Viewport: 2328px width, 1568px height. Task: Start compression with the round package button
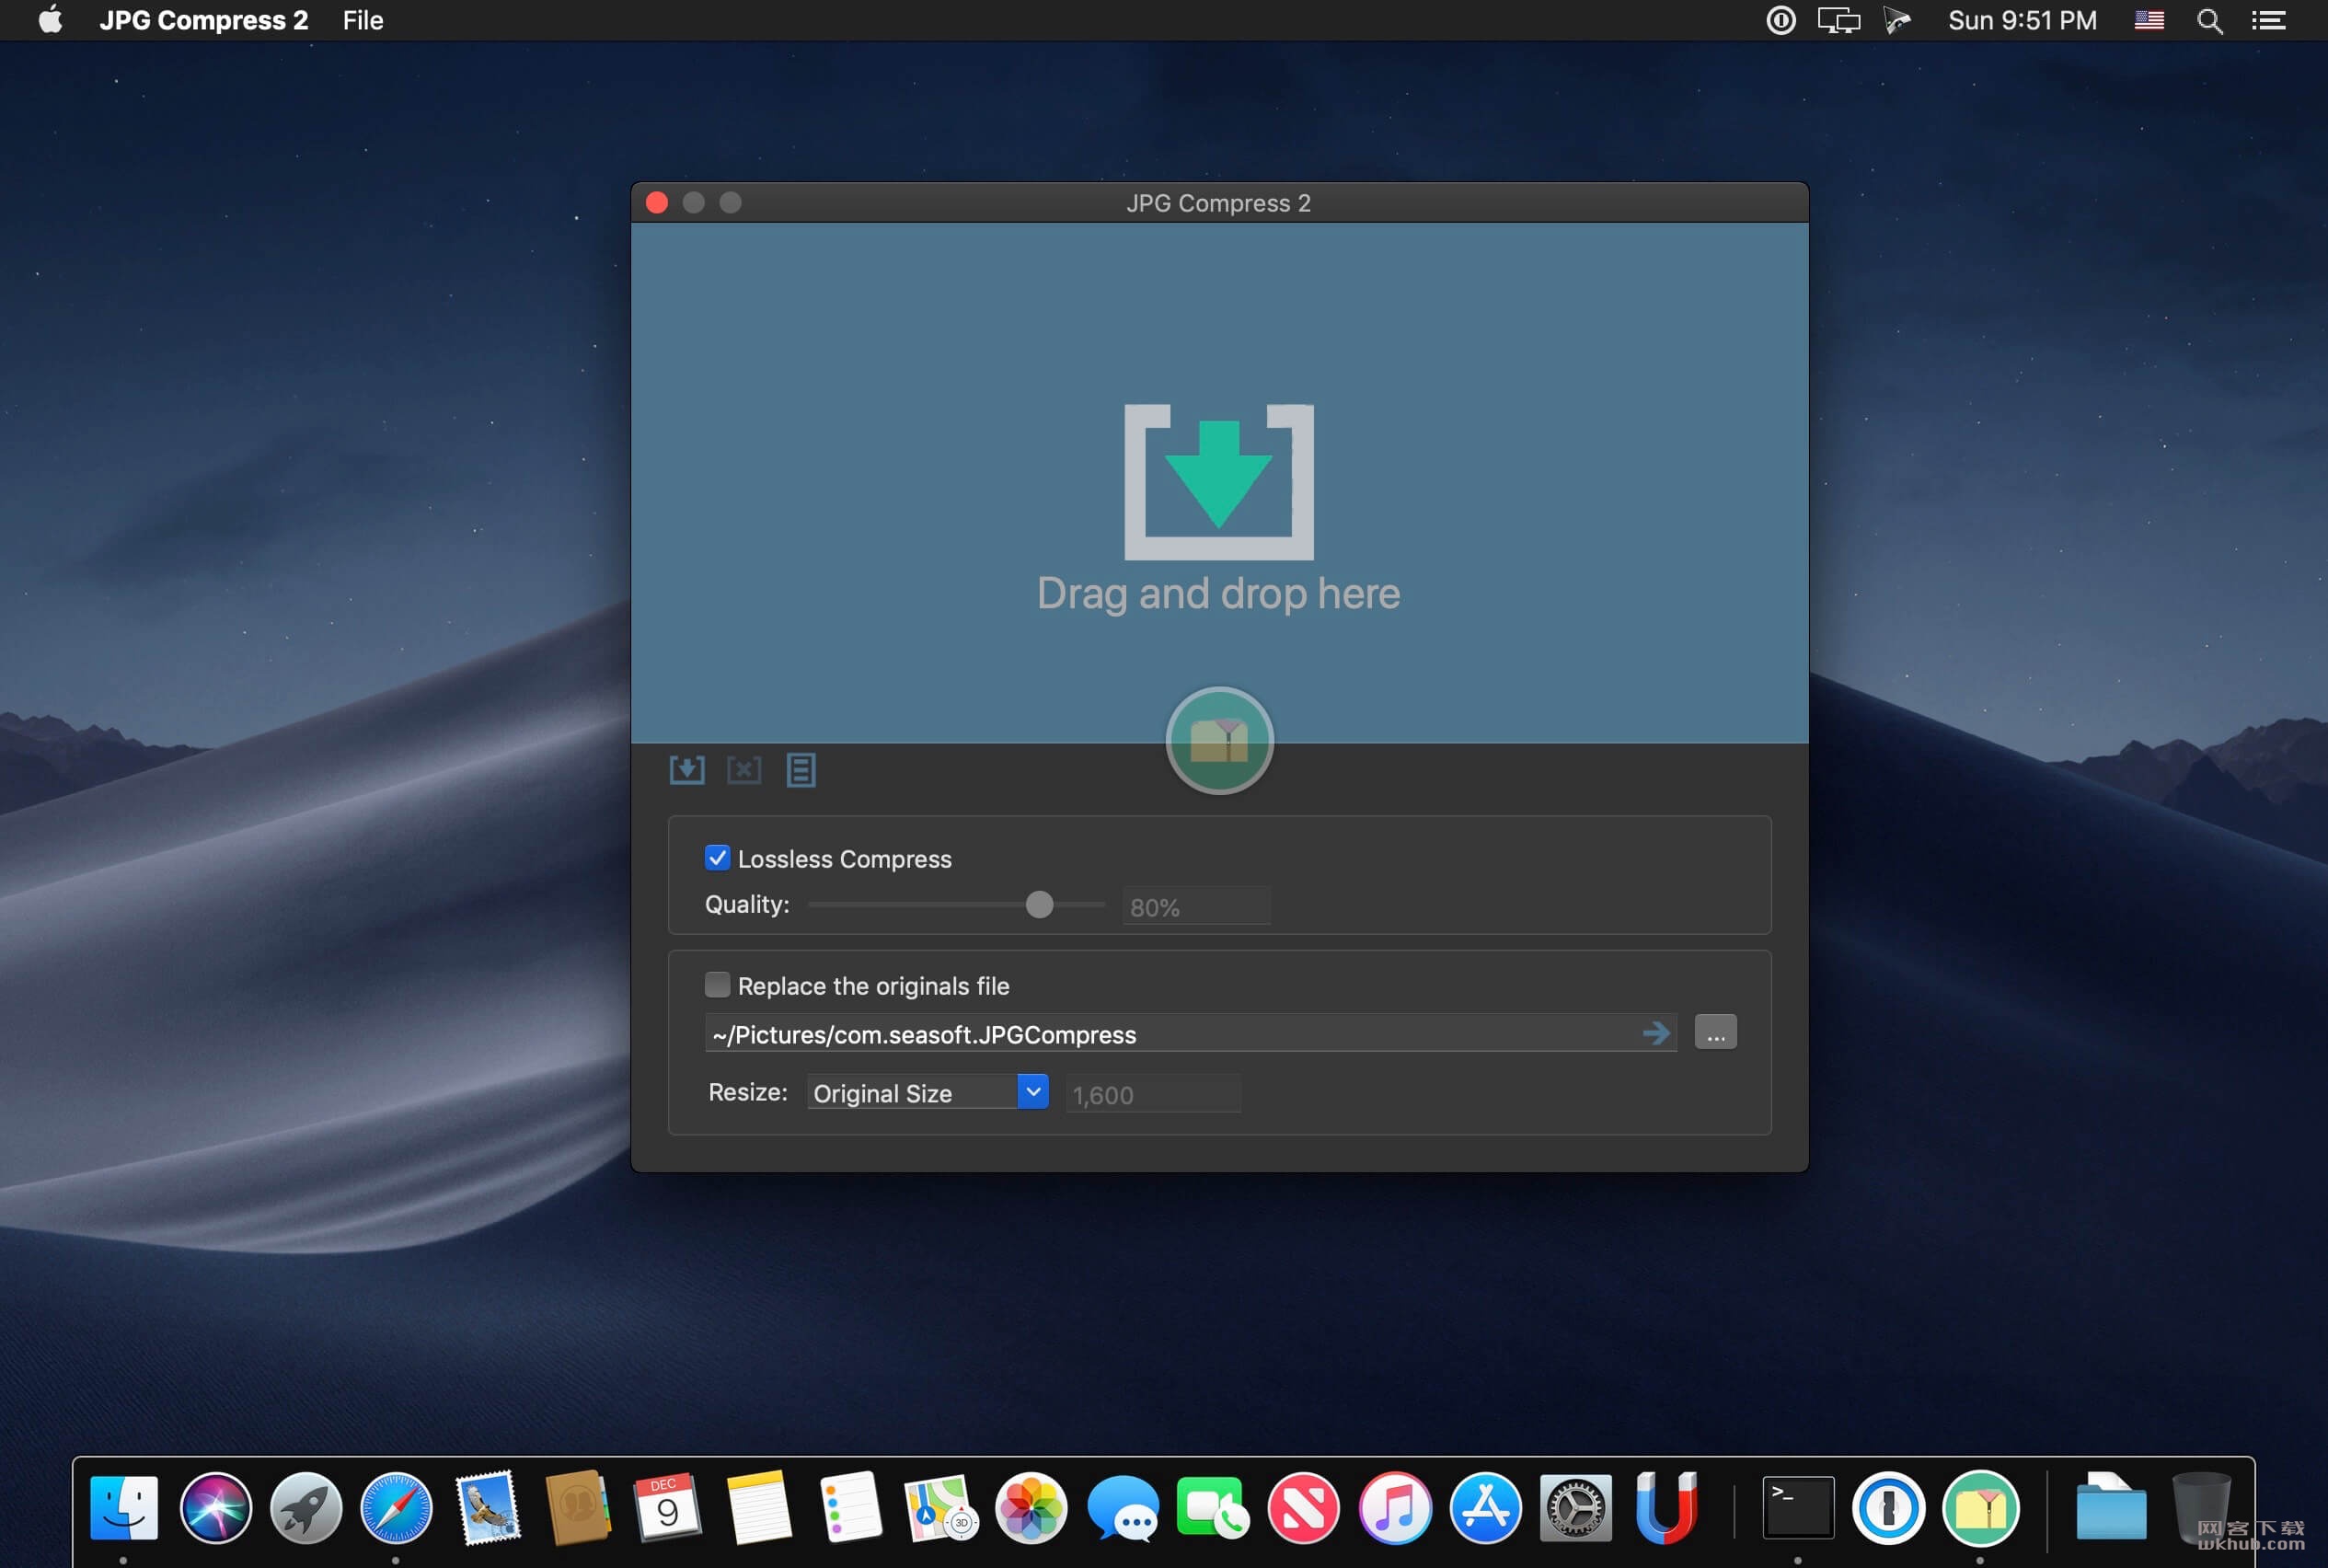tap(1219, 741)
